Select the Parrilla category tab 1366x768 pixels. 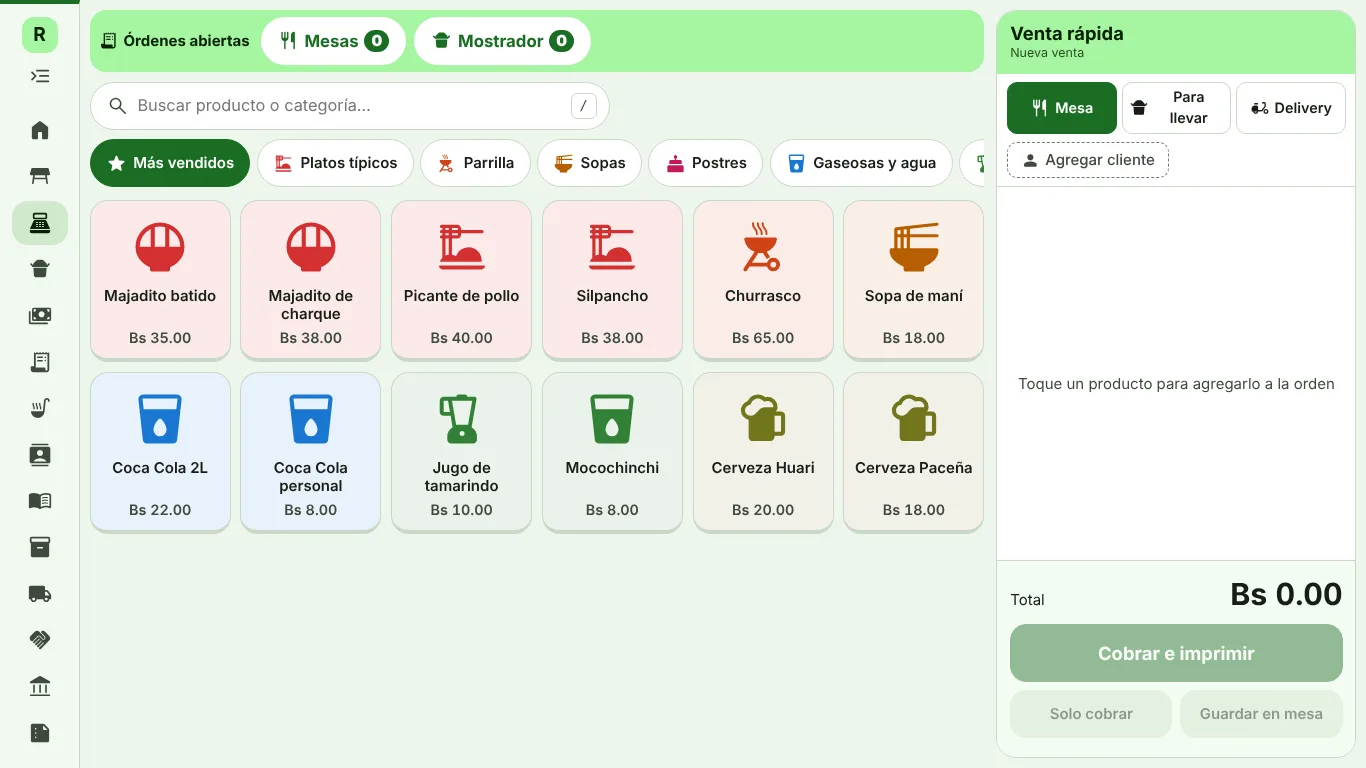pos(475,163)
